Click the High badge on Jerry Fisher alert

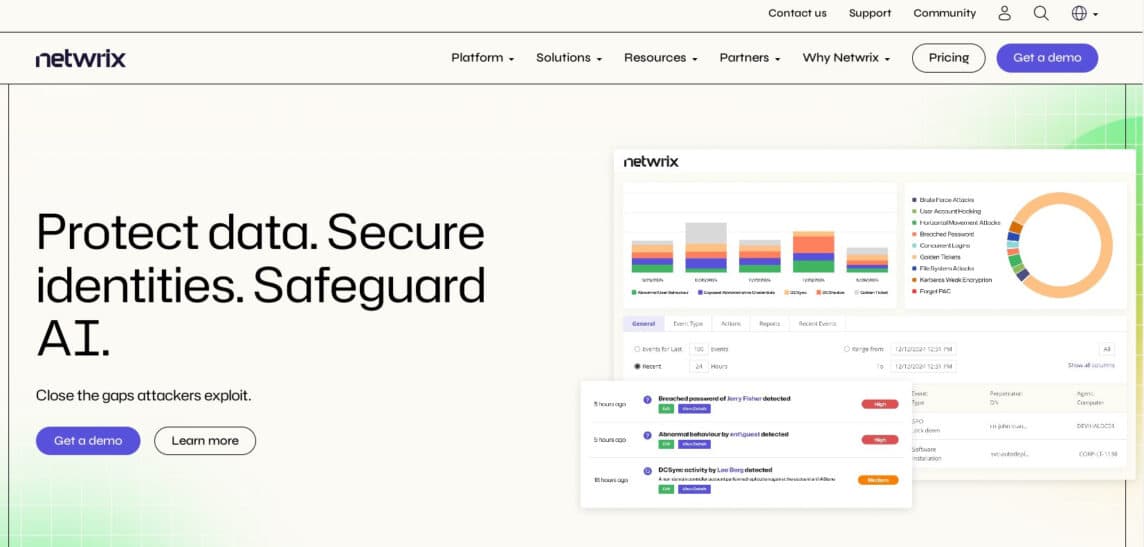[x=879, y=404]
